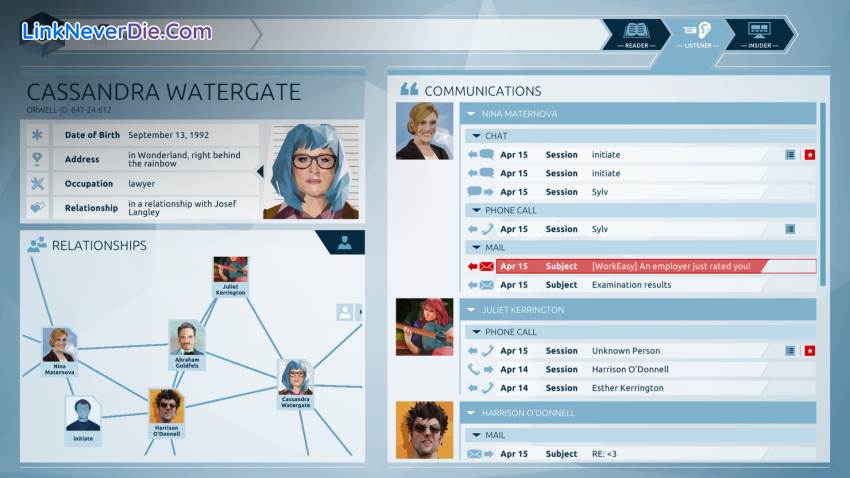Click the address in Wonderland text

pos(184,159)
